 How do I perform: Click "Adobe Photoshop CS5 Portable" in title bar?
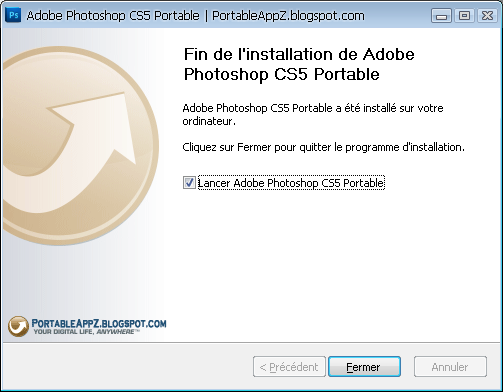113,16
